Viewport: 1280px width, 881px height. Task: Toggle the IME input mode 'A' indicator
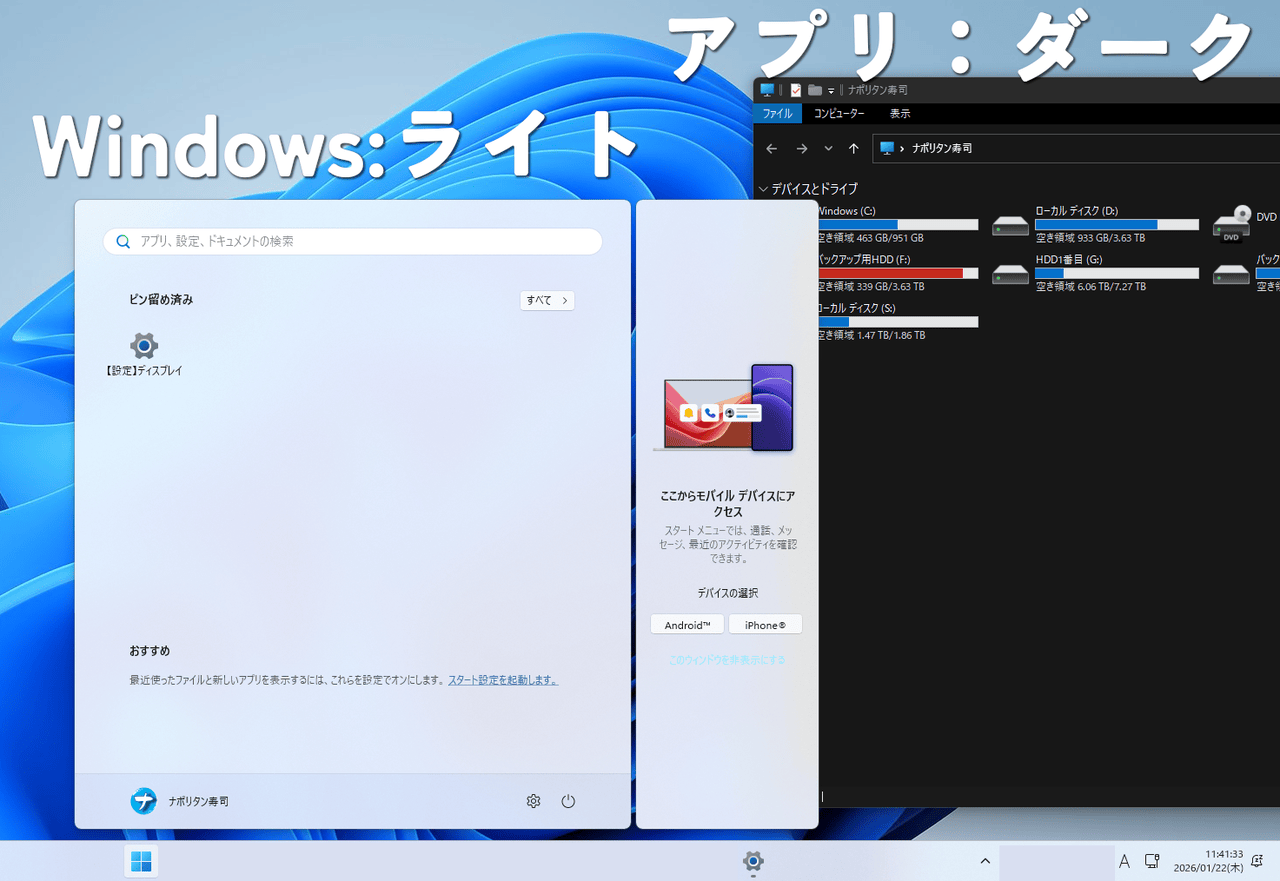point(1124,861)
